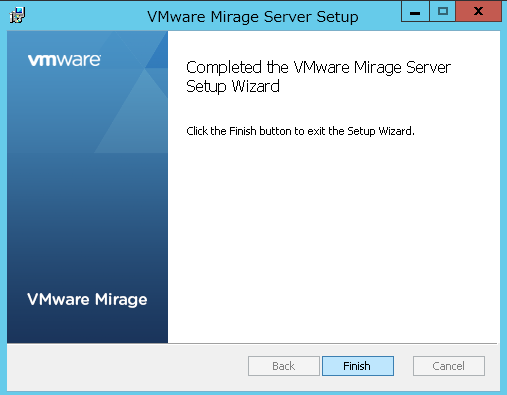
Task: Click the Completed the VMware Mirage Server heading
Action: (x=318, y=68)
